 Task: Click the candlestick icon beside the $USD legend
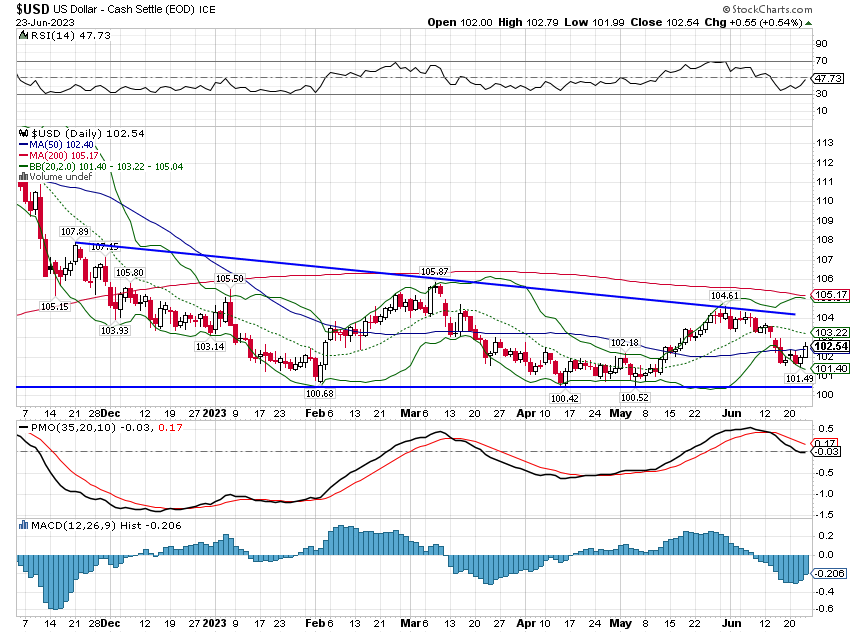tap(23, 133)
